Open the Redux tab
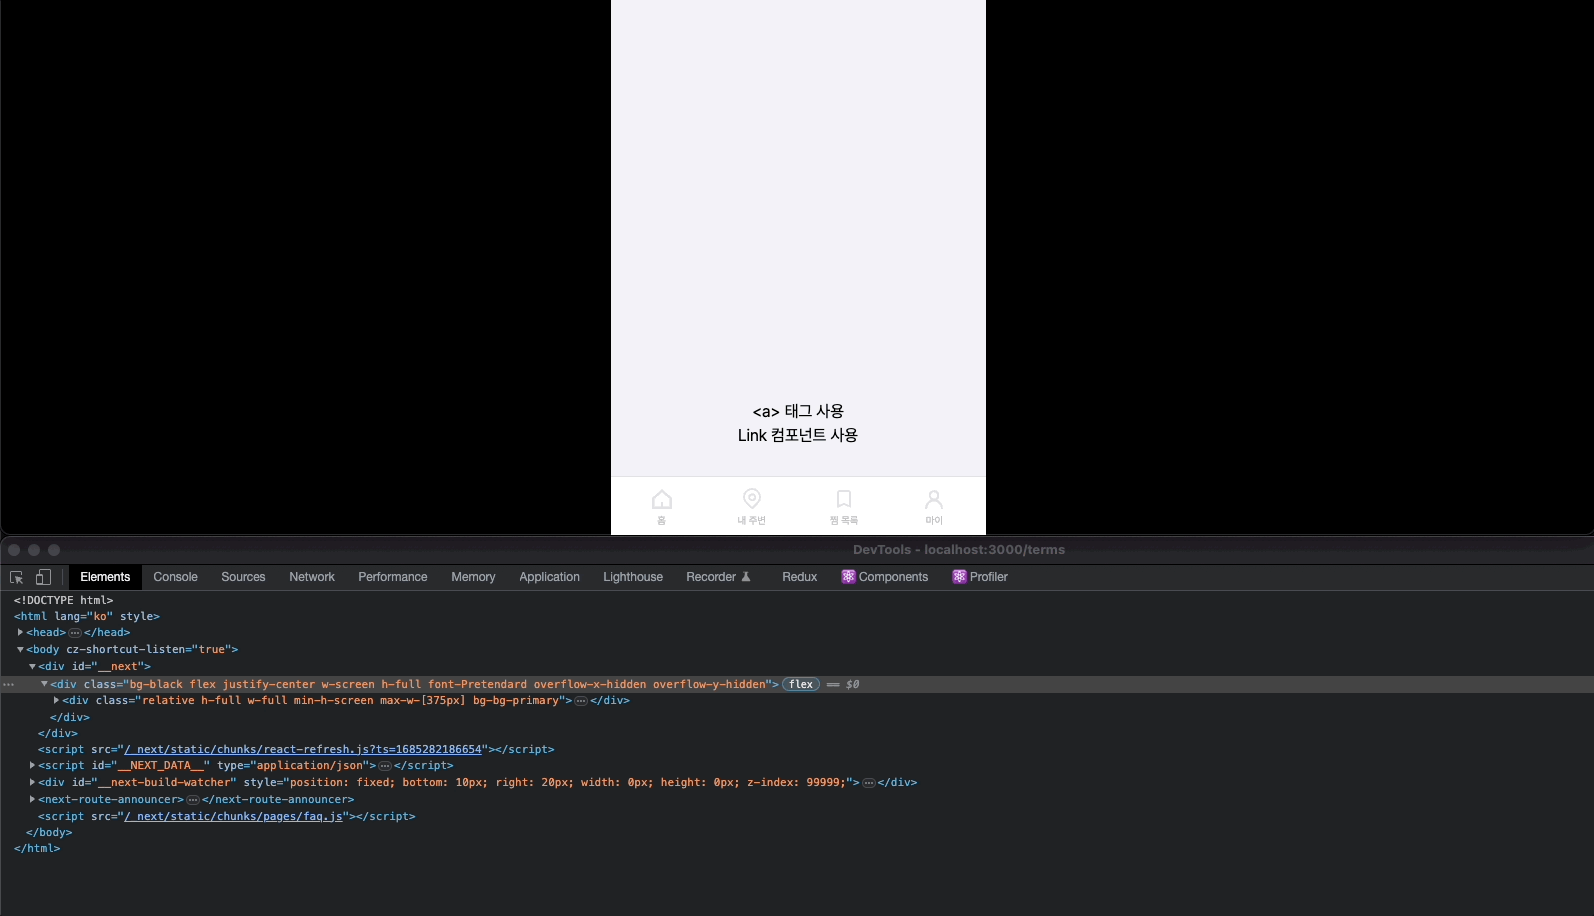Image resolution: width=1594 pixels, height=916 pixels. pos(799,577)
